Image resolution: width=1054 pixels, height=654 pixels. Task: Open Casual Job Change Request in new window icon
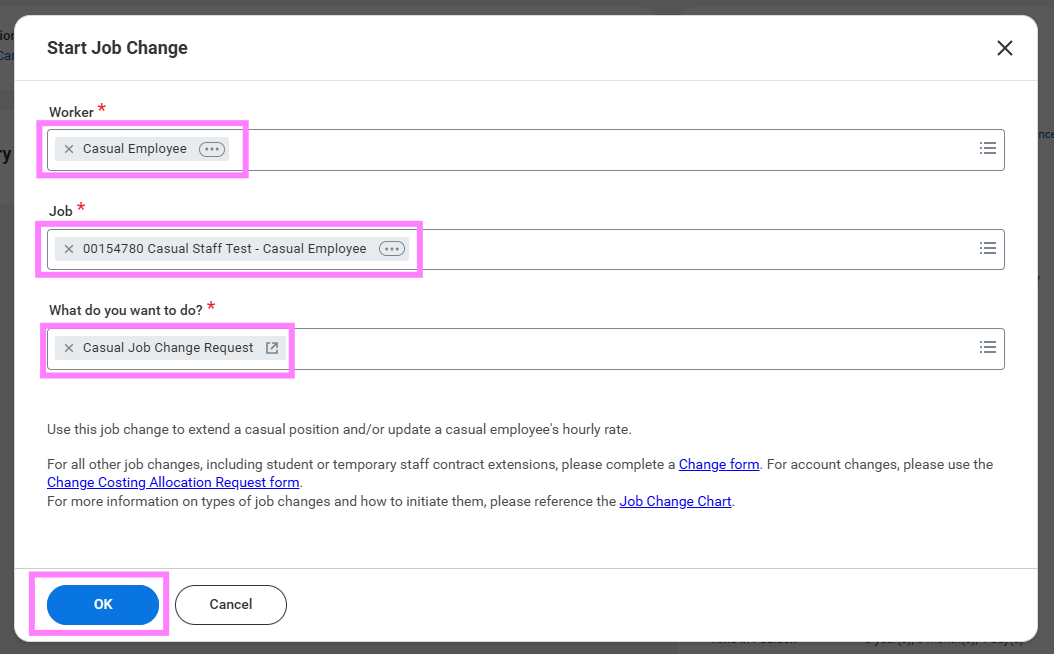click(x=272, y=348)
